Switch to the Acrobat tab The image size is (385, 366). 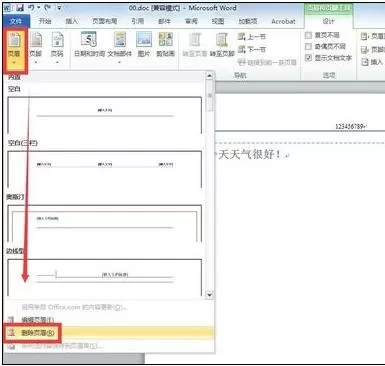click(x=283, y=21)
